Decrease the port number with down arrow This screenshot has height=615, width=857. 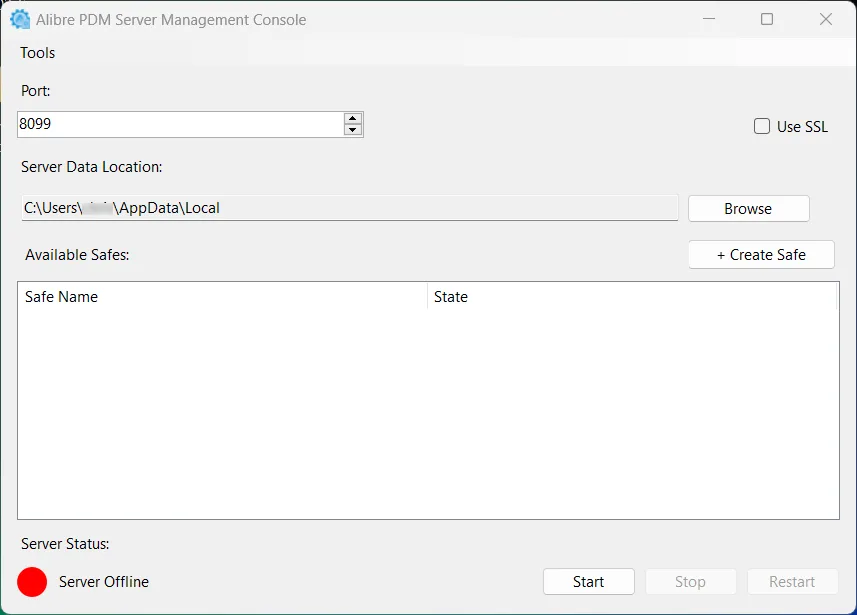[353, 130]
